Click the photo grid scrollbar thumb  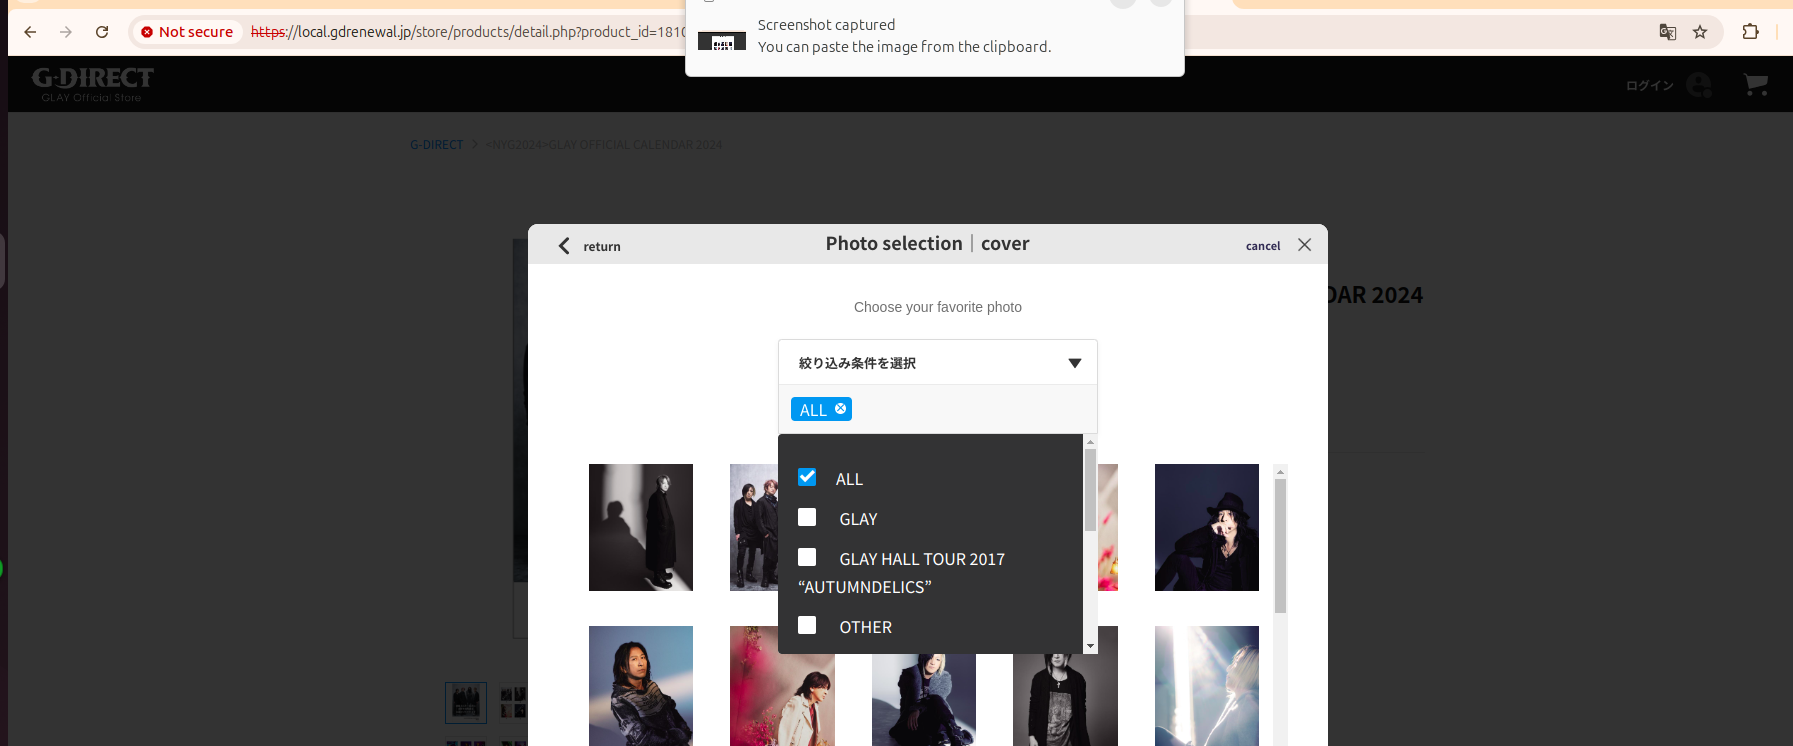1280,546
